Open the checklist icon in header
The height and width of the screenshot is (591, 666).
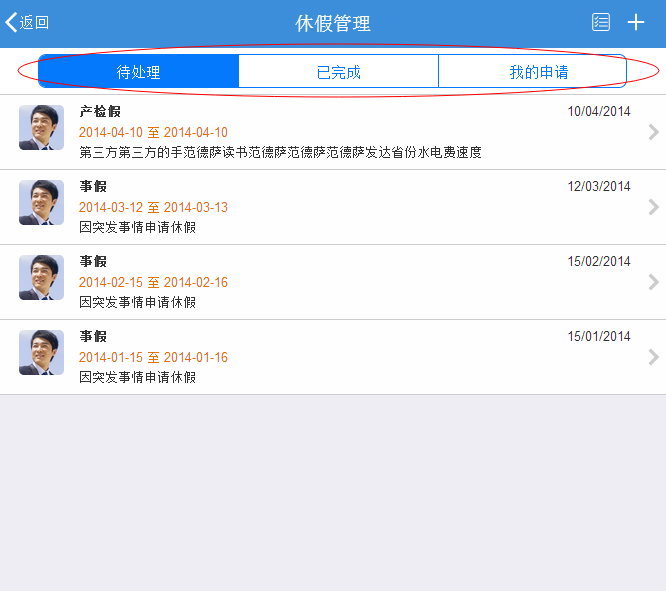tap(601, 23)
